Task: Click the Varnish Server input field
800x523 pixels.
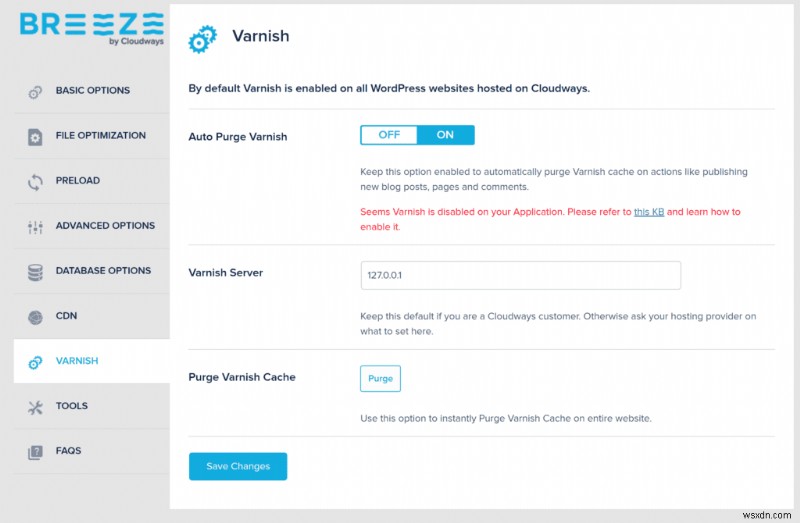Action: tap(520, 275)
